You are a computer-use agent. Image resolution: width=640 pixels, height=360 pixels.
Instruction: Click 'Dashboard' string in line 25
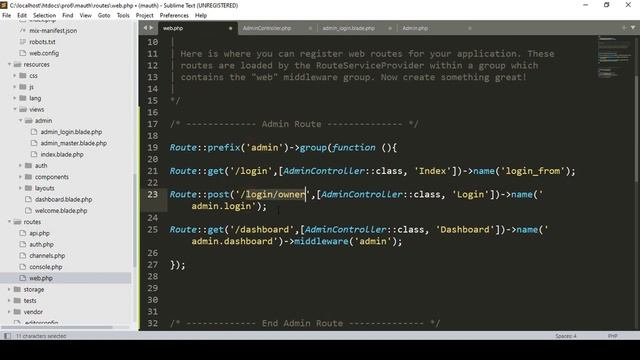tap(465, 229)
